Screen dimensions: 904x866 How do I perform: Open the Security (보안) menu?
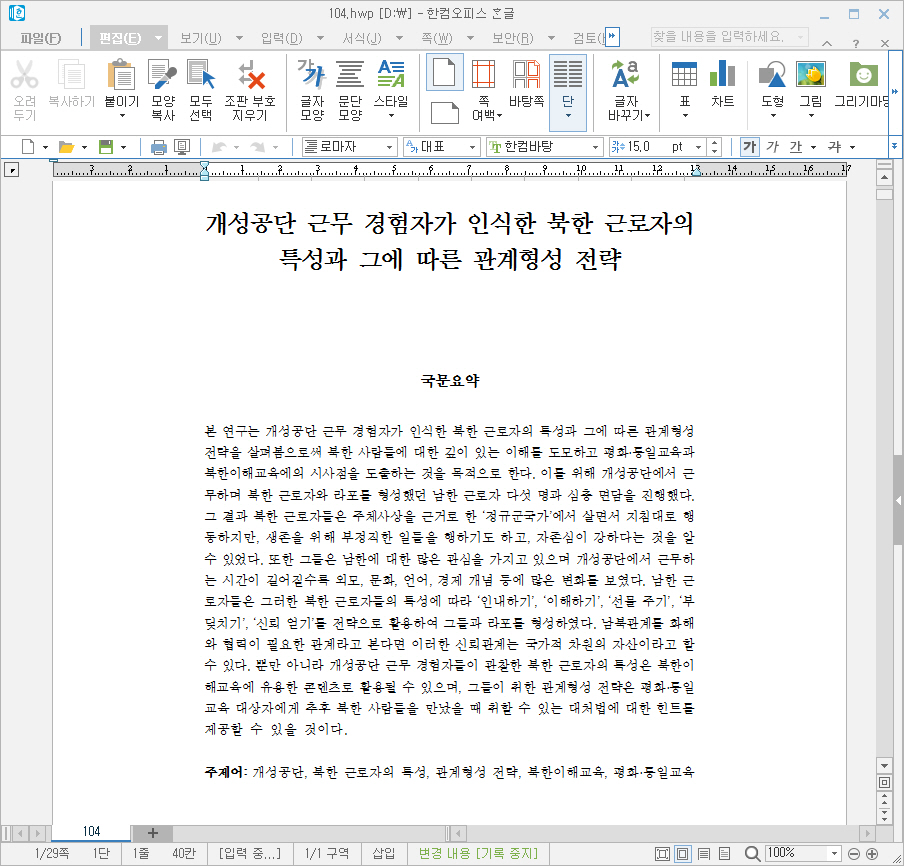click(x=512, y=38)
